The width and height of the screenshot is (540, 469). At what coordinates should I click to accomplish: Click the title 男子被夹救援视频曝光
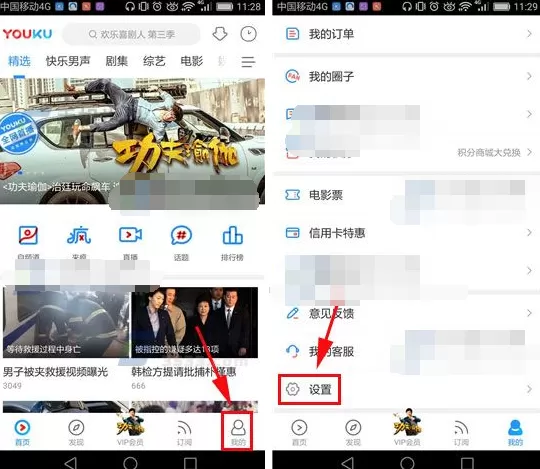(x=55, y=372)
